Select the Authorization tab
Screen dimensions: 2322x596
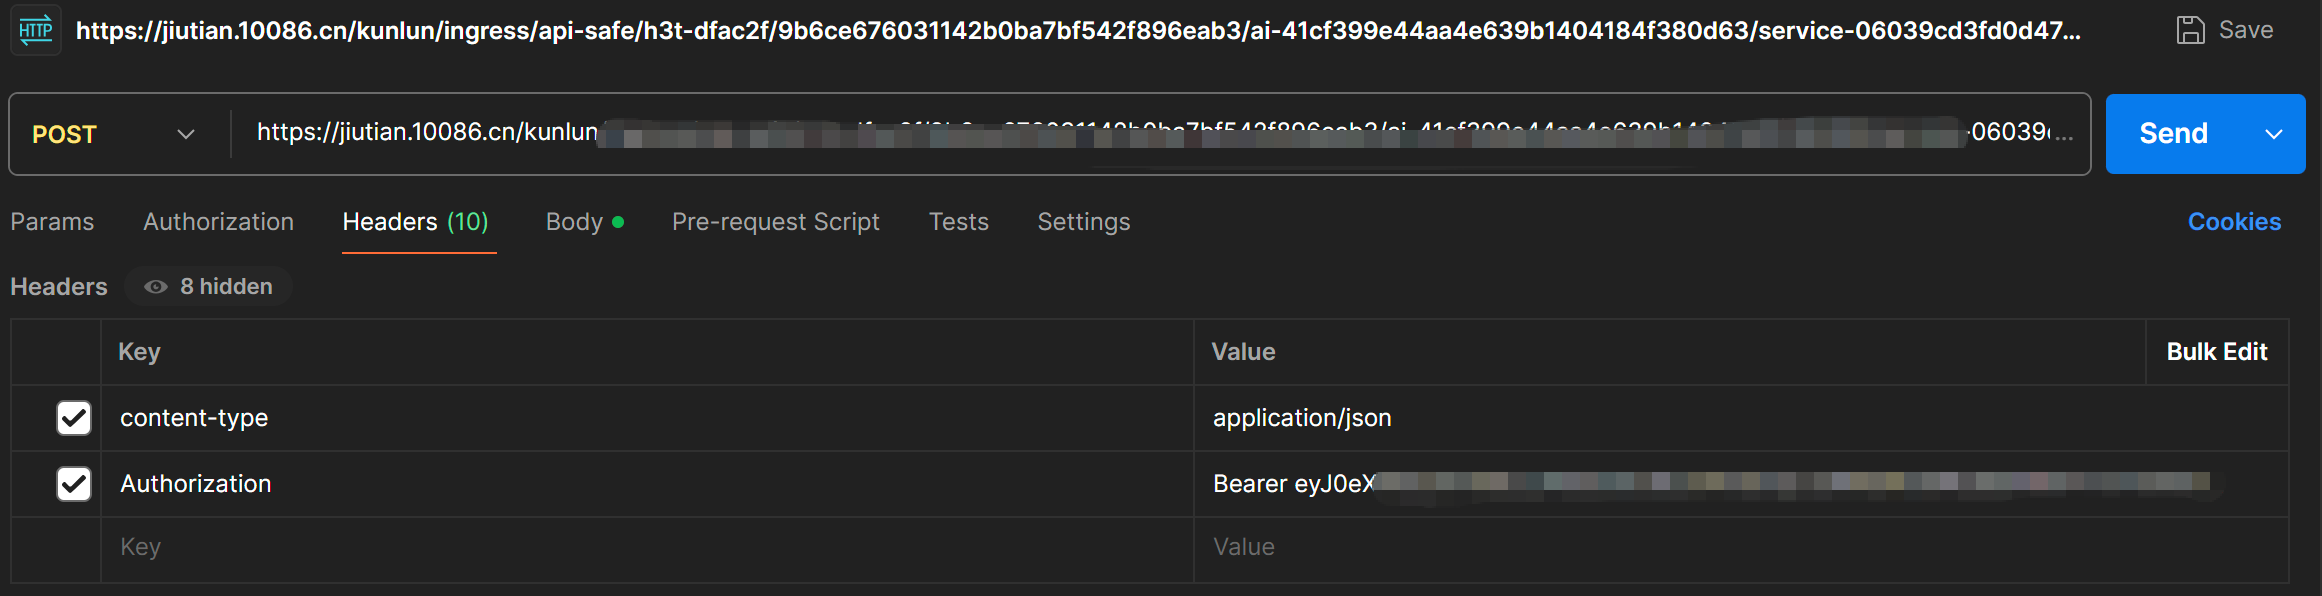pyautogui.click(x=218, y=221)
